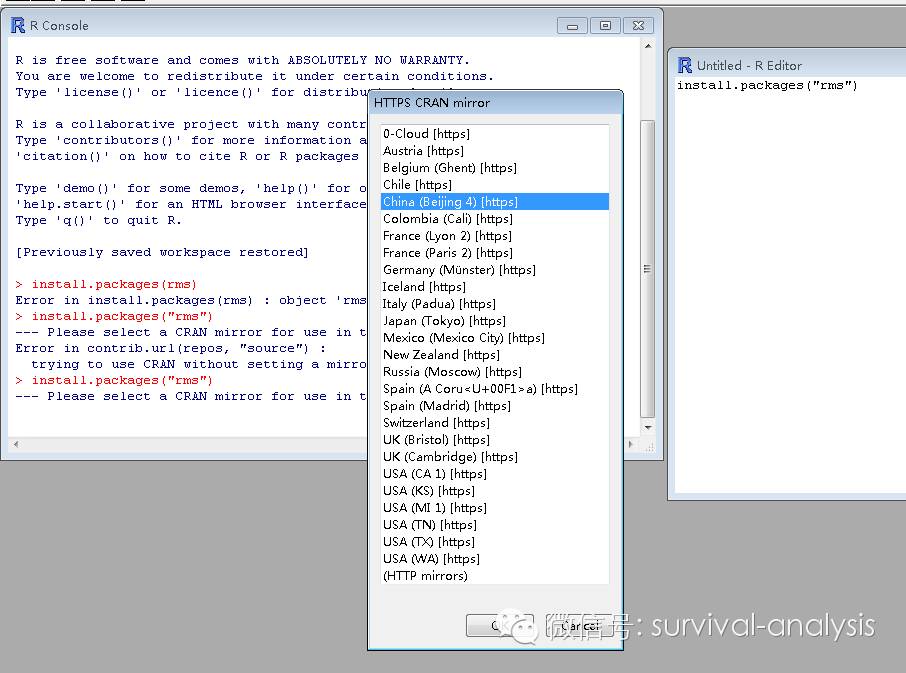Click the last install.packages("rms") console line

tap(121, 380)
